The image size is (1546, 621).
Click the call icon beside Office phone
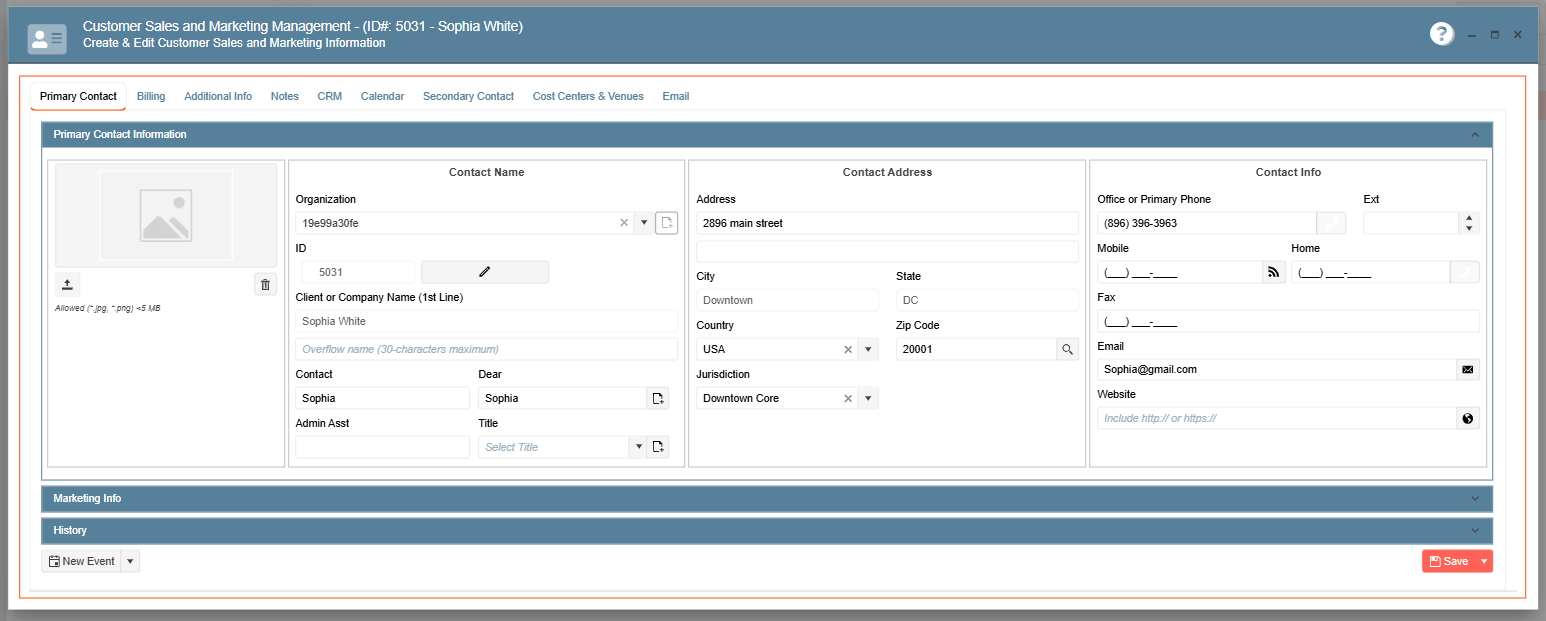(1331, 223)
